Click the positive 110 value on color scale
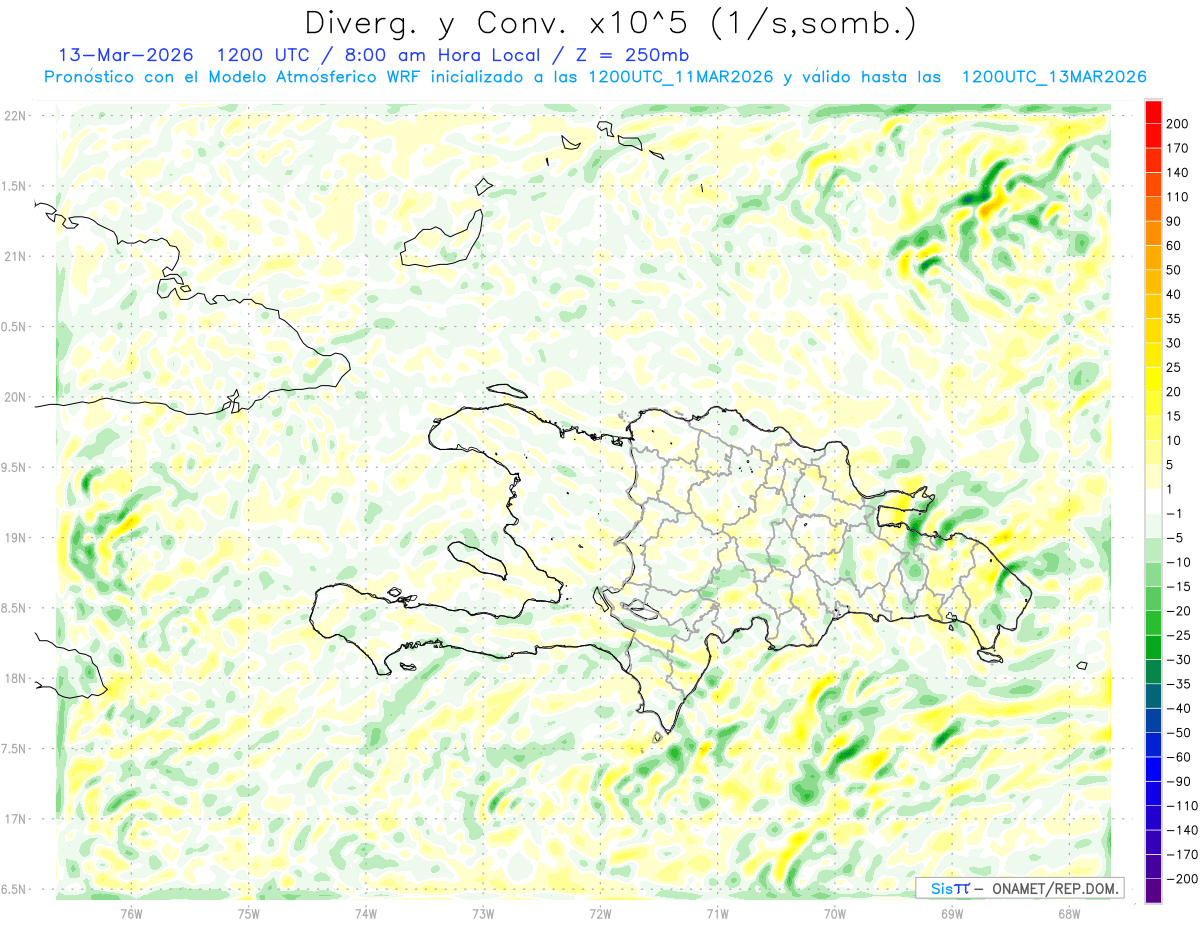The width and height of the screenshot is (1200, 927). [1177, 197]
